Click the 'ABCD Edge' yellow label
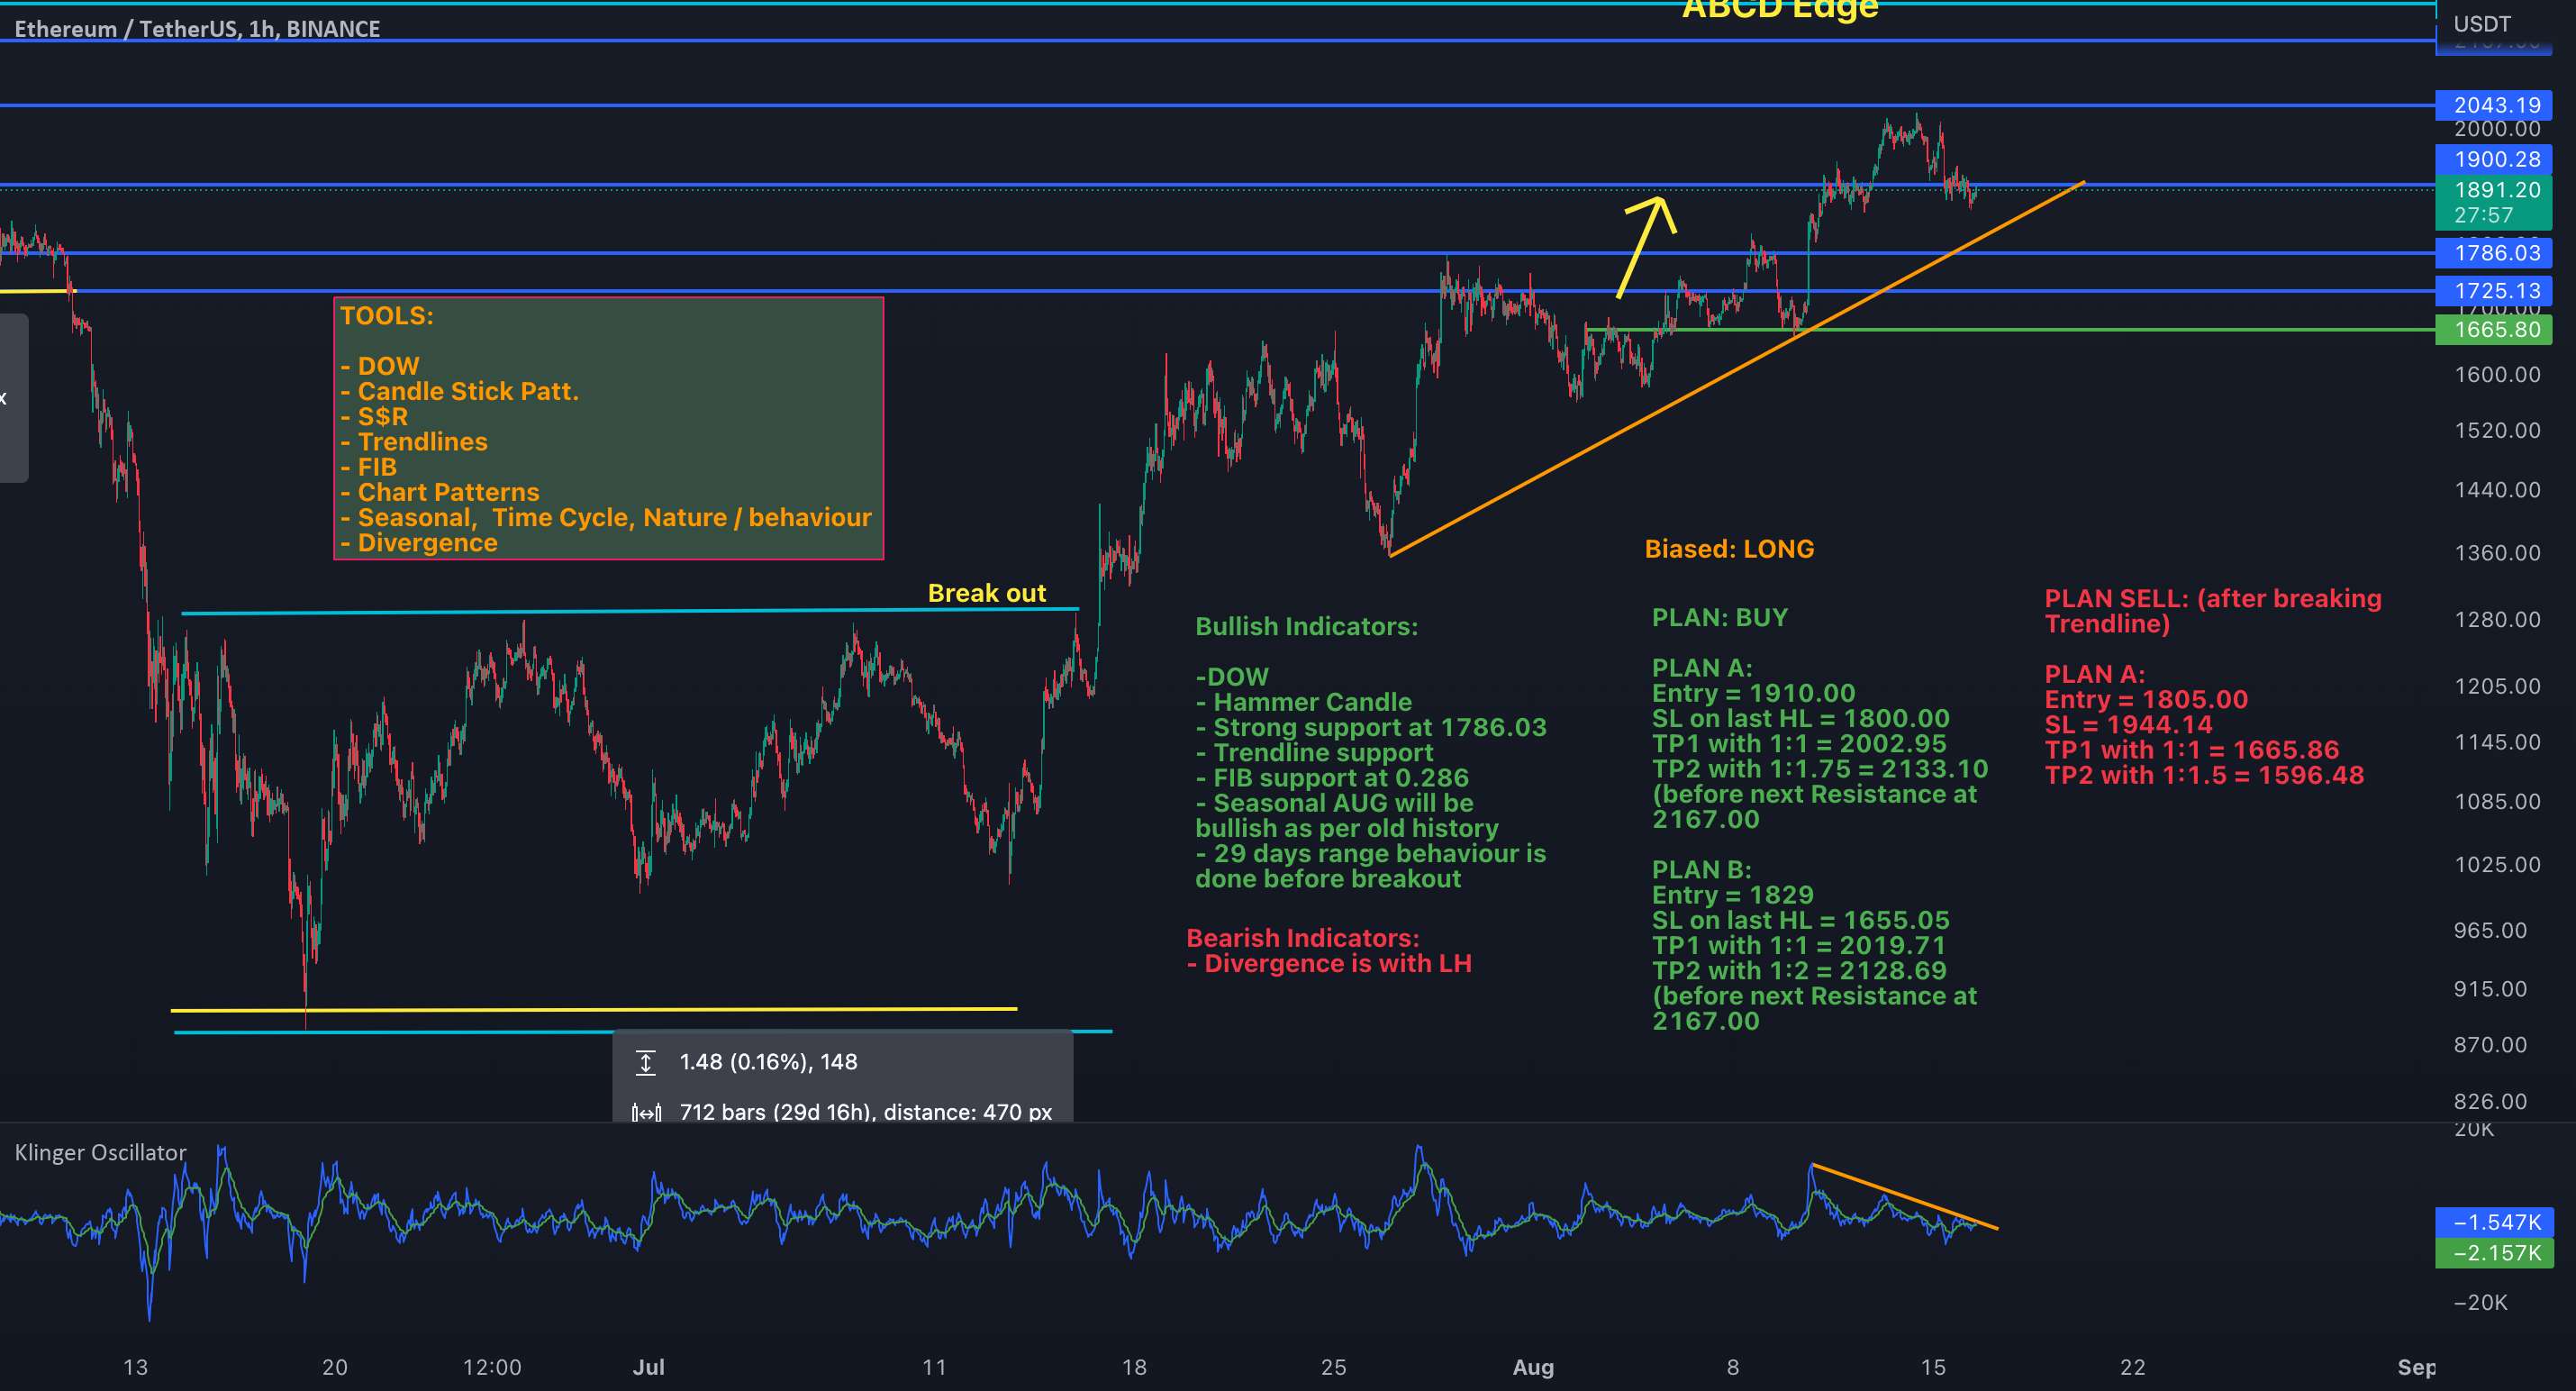The height and width of the screenshot is (1391, 2576). [x=1780, y=9]
